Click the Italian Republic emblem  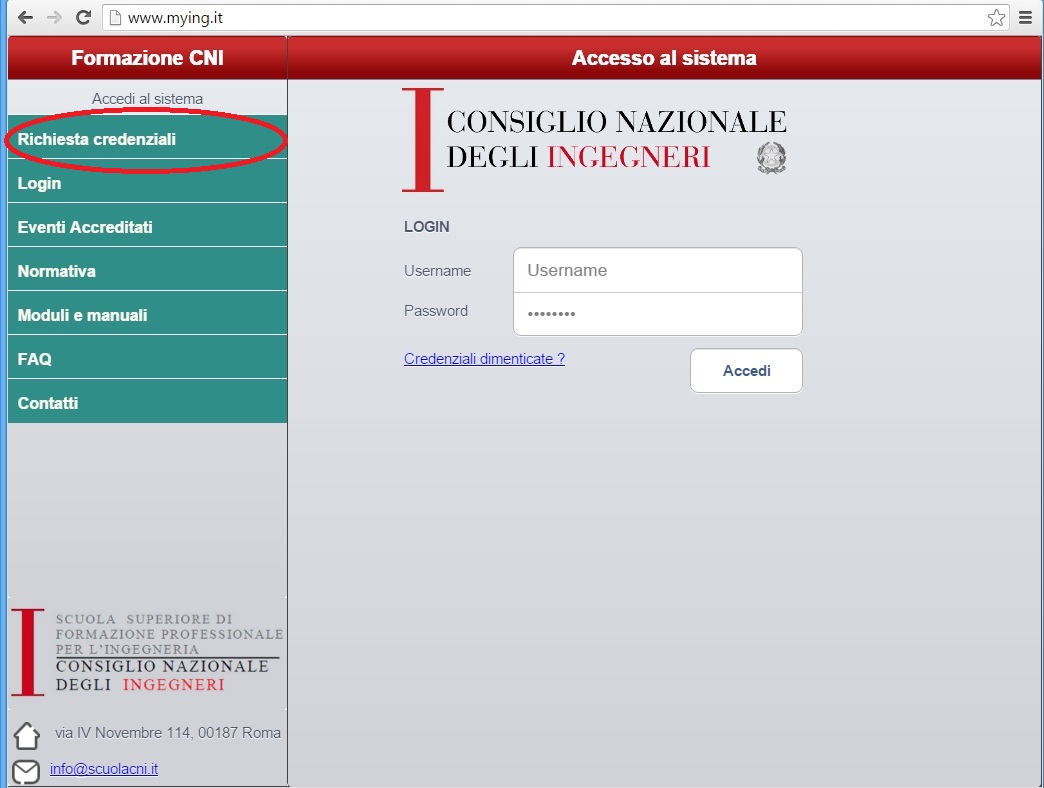coord(771,158)
